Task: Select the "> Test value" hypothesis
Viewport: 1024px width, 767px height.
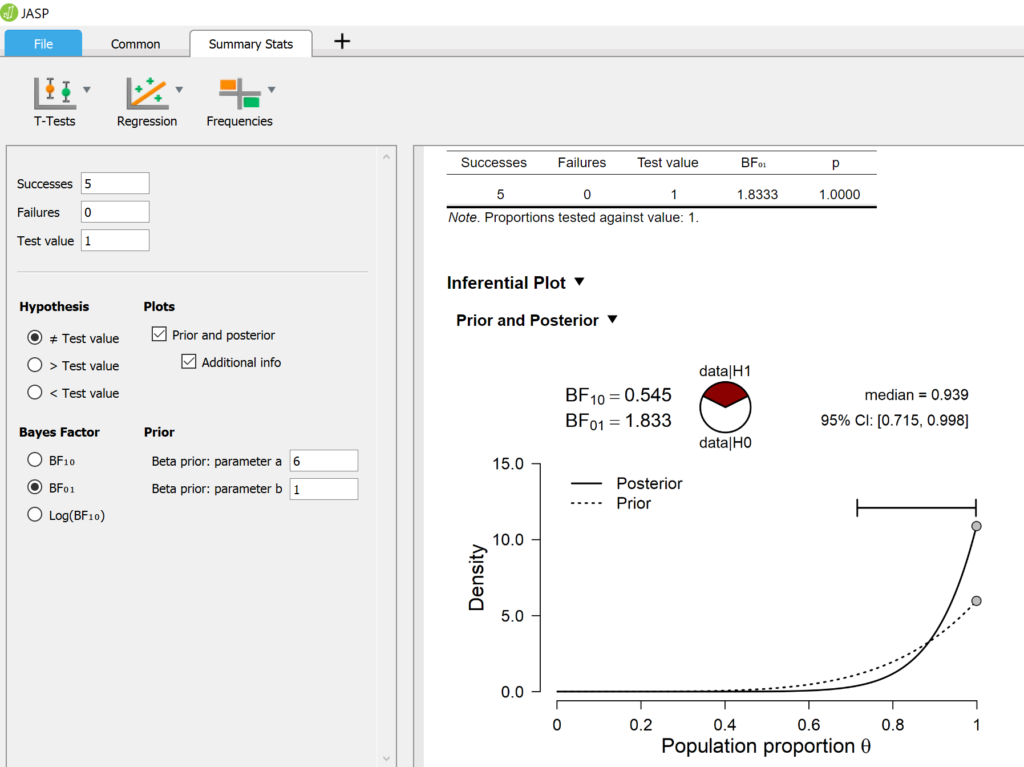Action: pyautogui.click(x=34, y=365)
